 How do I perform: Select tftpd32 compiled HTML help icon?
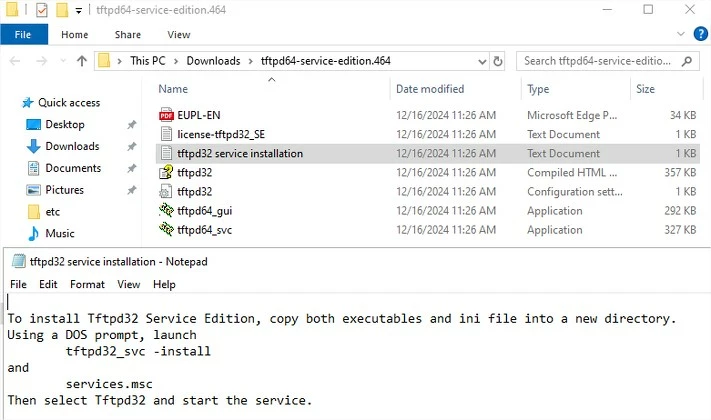click(166, 172)
